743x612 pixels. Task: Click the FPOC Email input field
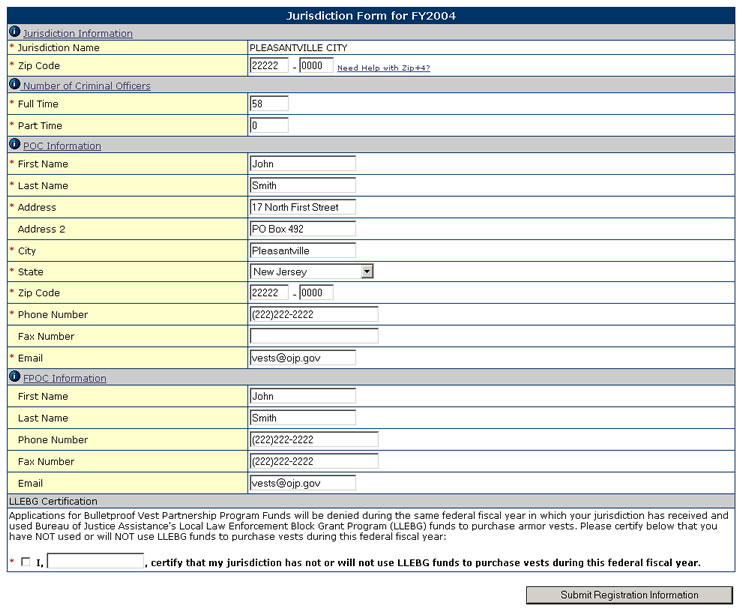pos(302,483)
